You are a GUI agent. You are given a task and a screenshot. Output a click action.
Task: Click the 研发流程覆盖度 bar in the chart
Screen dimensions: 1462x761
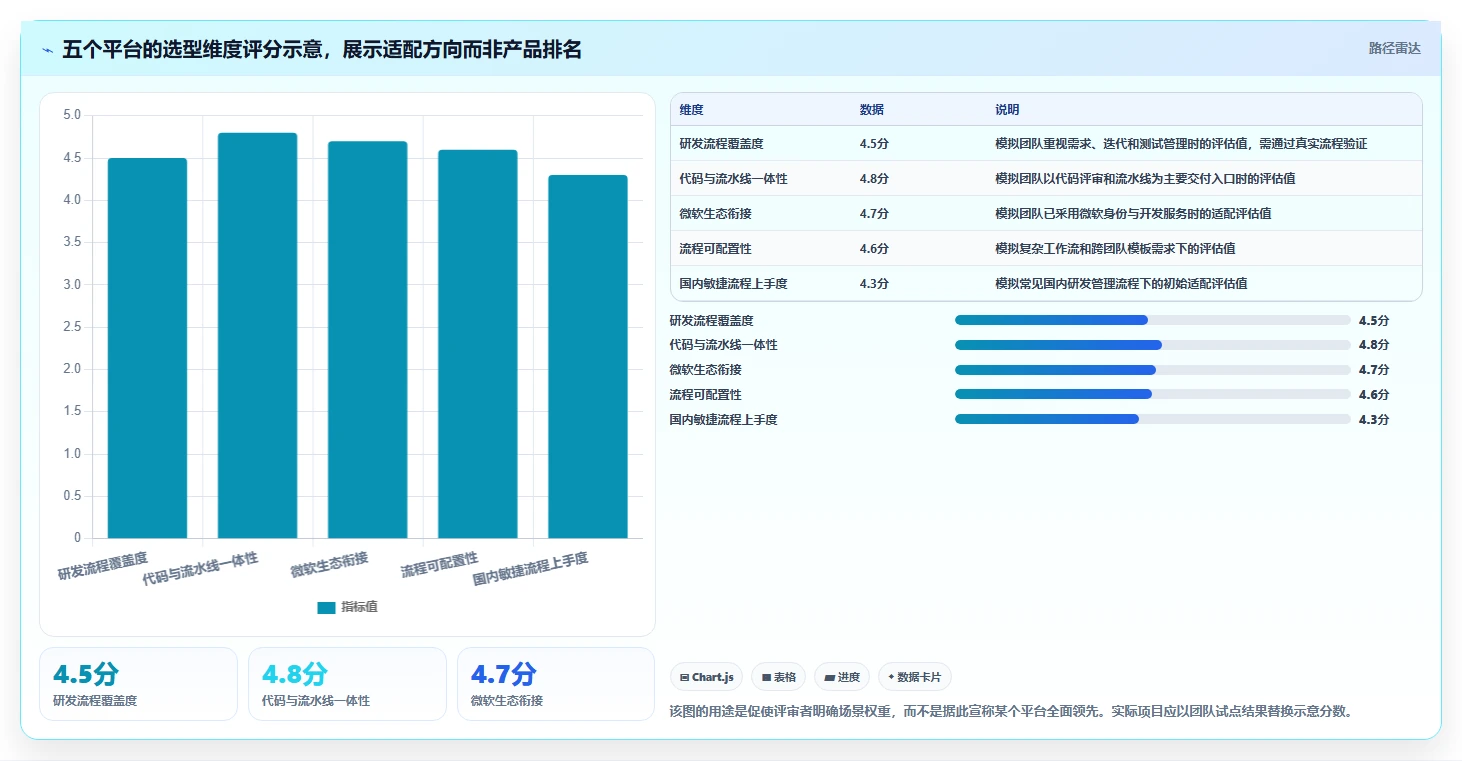[147, 348]
